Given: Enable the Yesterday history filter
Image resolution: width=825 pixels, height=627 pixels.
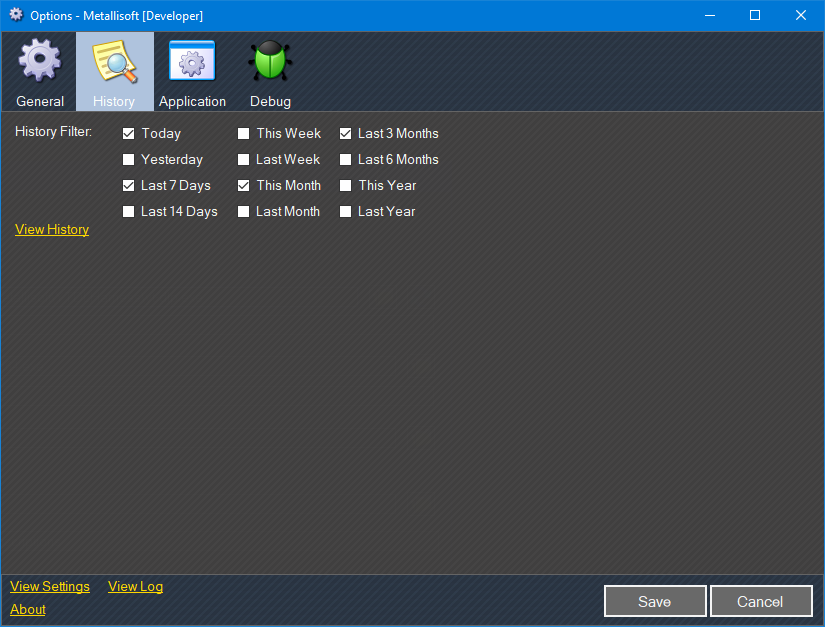Looking at the screenshot, I should pos(128,159).
